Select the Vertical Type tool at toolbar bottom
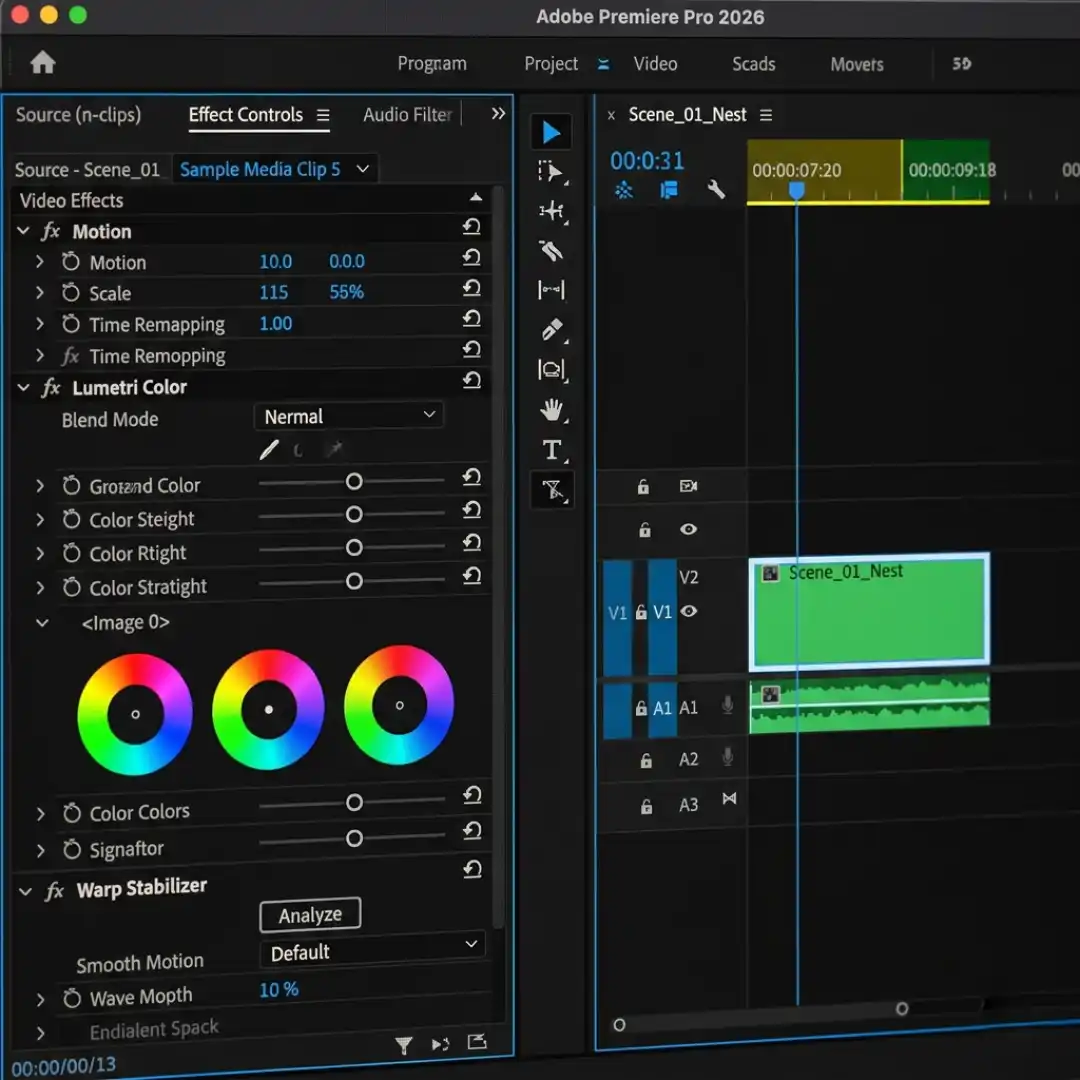Screen dimensions: 1080x1080 (x=552, y=490)
